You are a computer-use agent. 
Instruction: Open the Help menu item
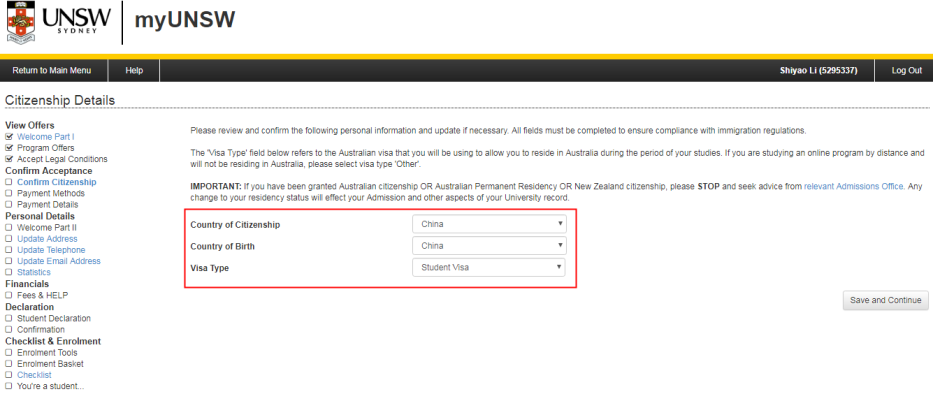click(x=134, y=70)
